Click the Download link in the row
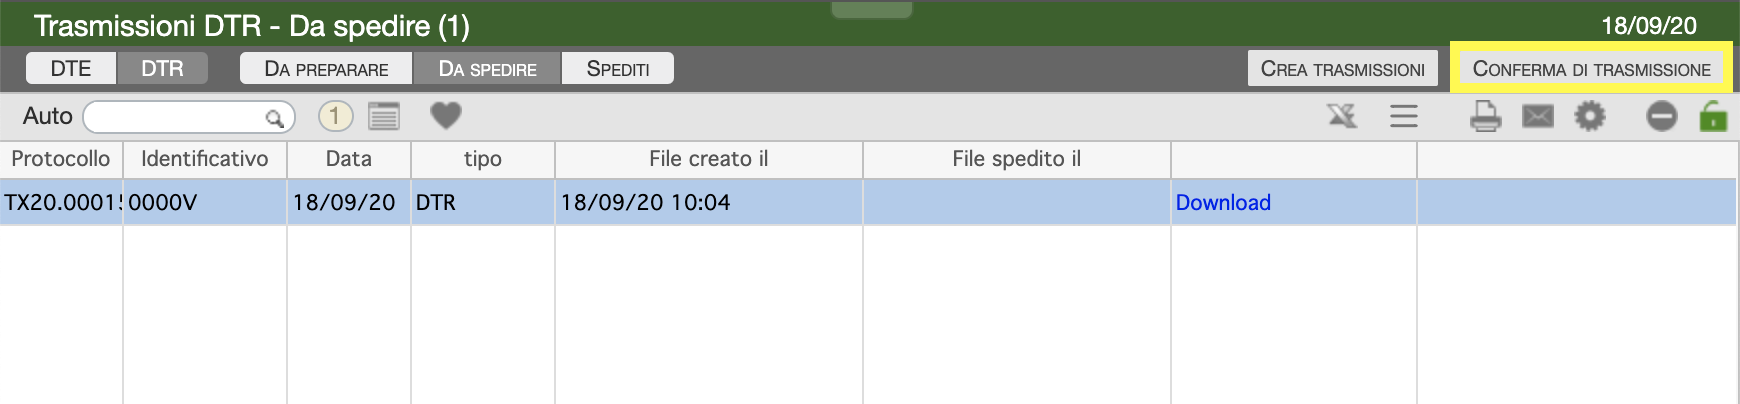The width and height of the screenshot is (1740, 404). [x=1223, y=202]
